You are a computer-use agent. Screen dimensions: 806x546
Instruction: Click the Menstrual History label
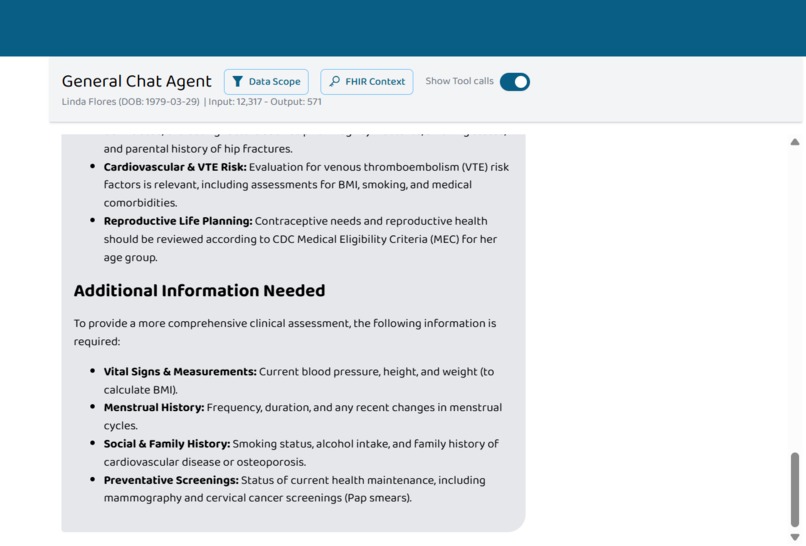click(x=154, y=408)
